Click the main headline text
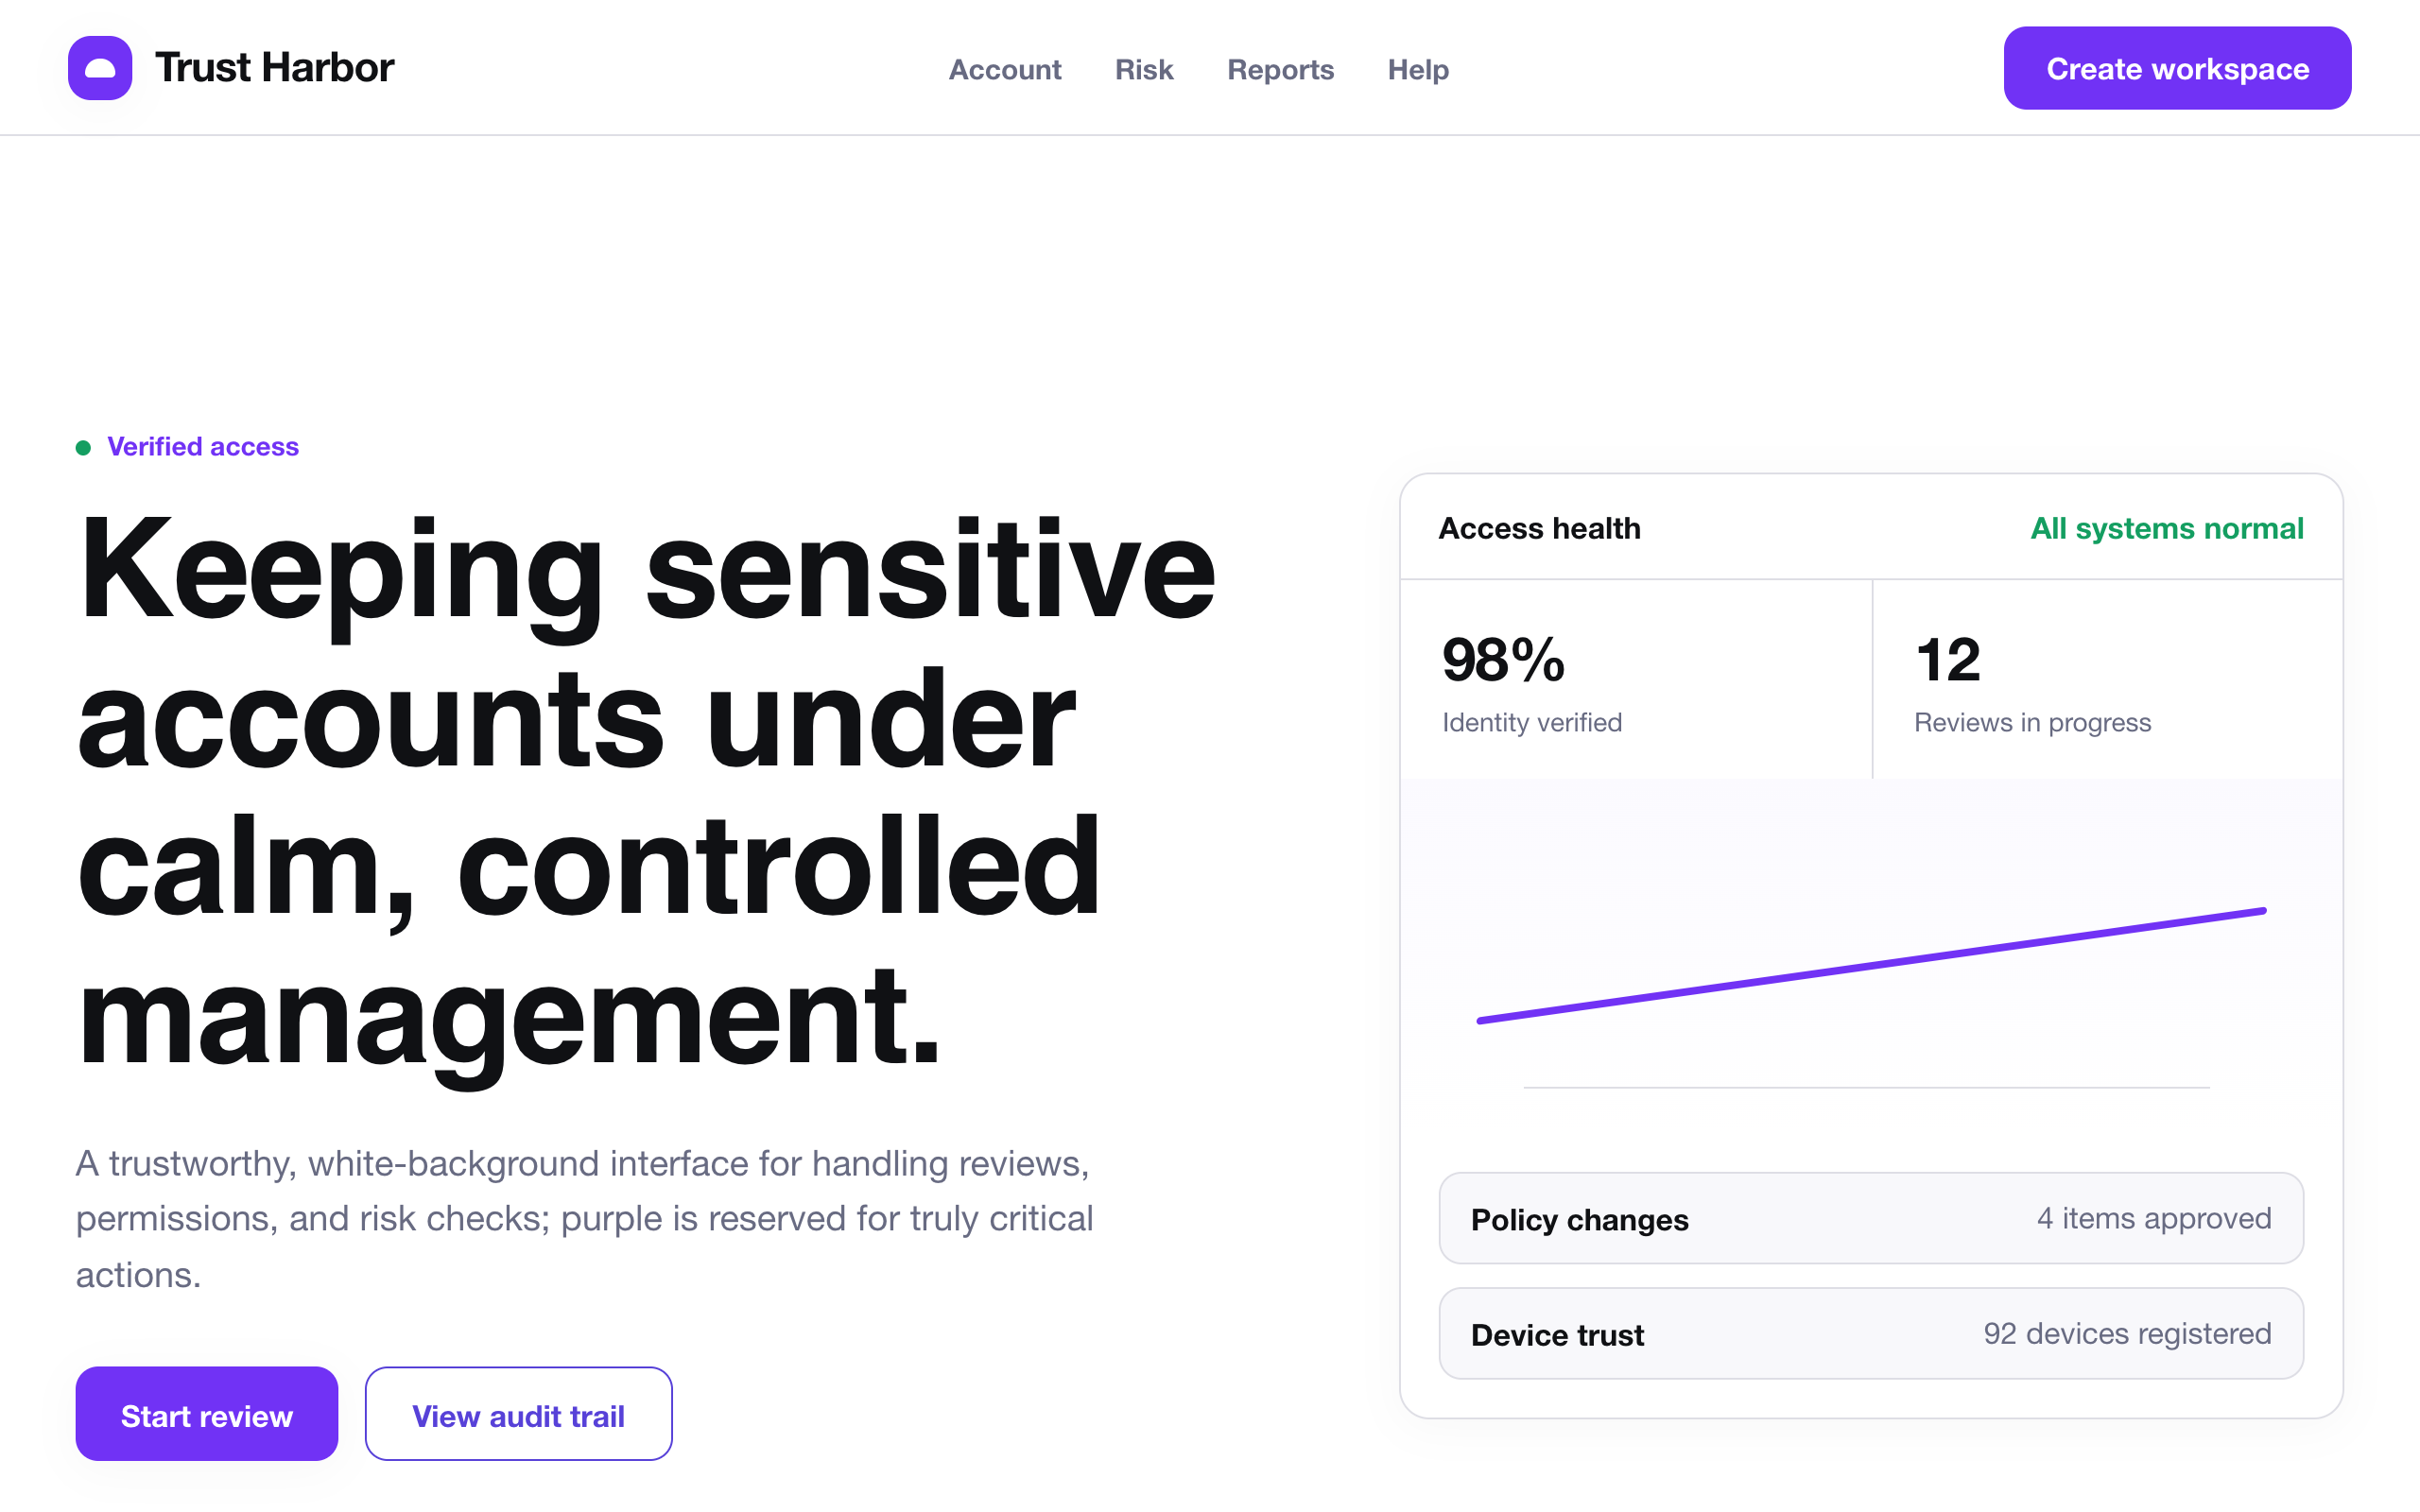The image size is (2420, 1512). 646,792
